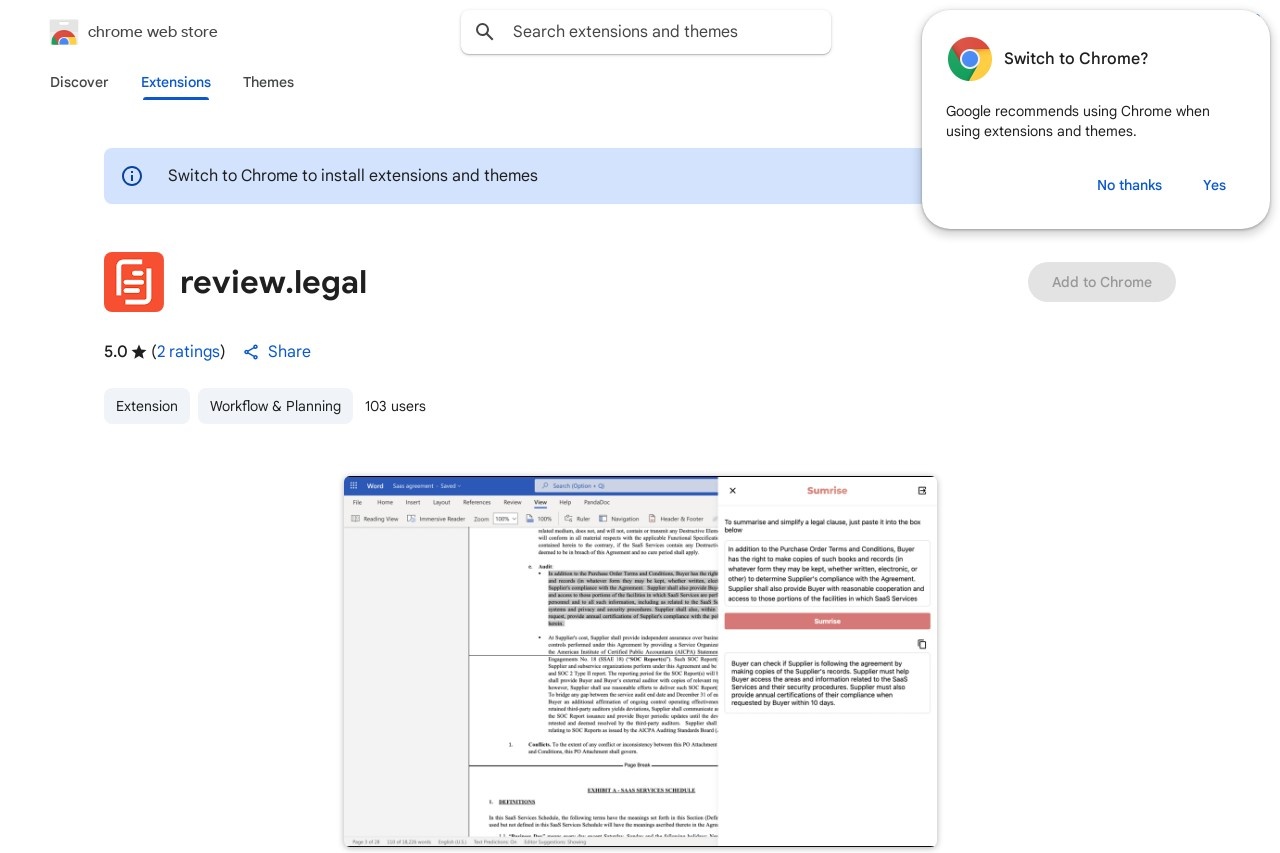This screenshot has height=853, width=1280.
Task: Click the 5.0 rating value
Action: [116, 352]
